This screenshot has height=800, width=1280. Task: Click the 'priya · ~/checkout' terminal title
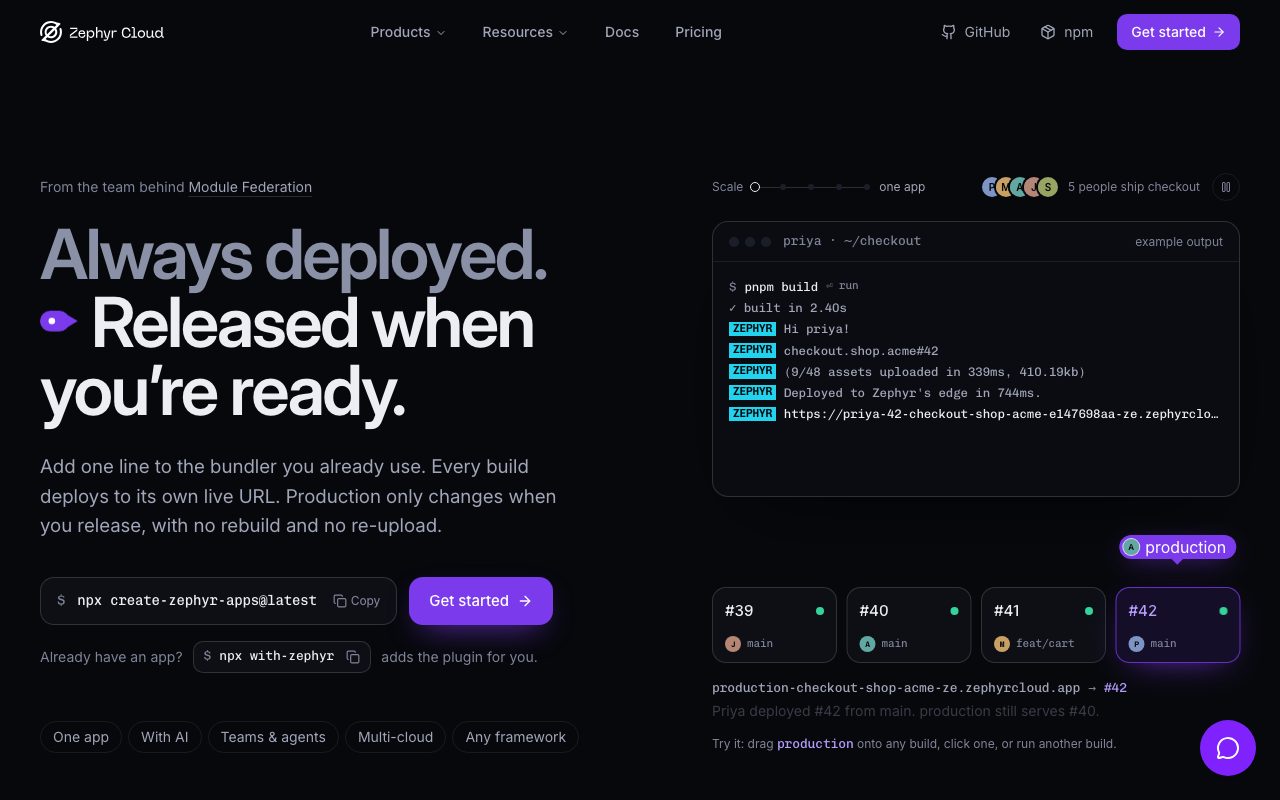[852, 241]
